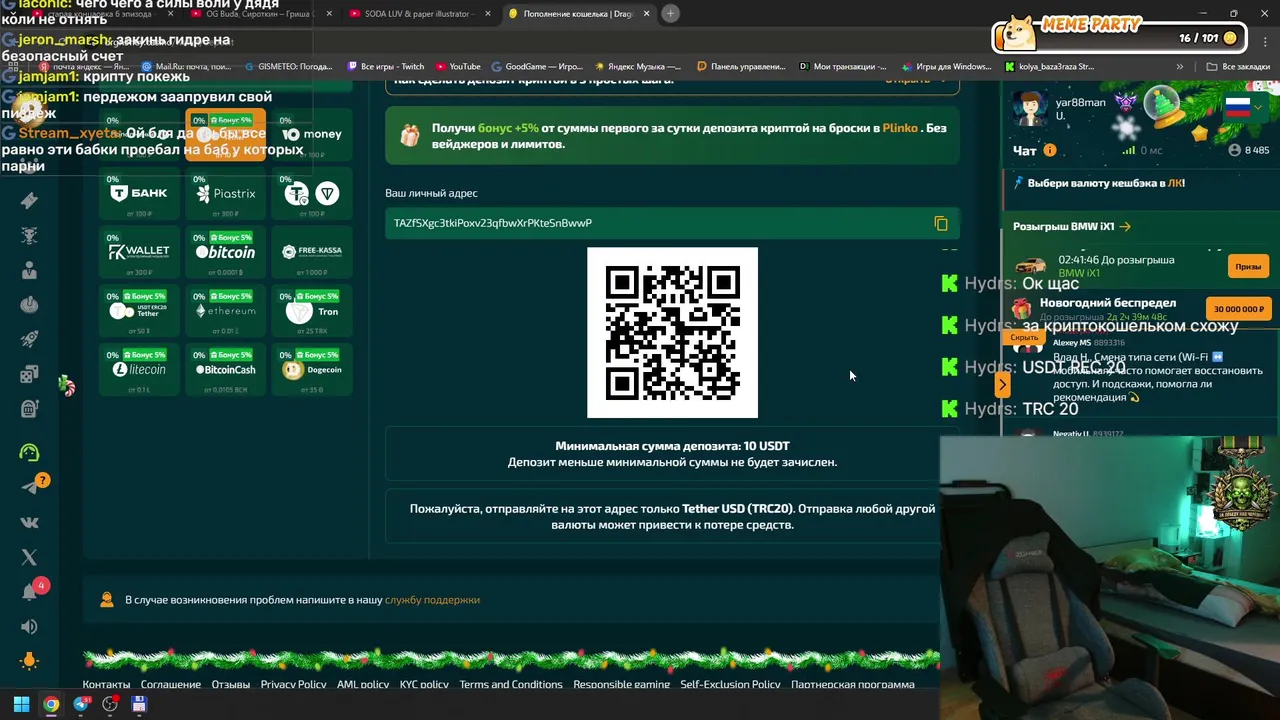
Task: Open the support service link
Action: (x=432, y=600)
